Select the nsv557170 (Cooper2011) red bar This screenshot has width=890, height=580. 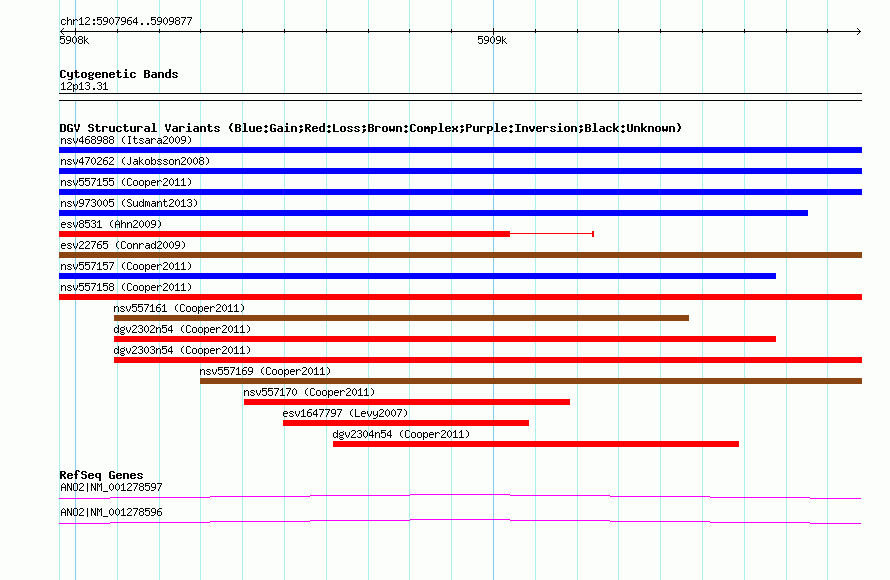pyautogui.click(x=406, y=402)
